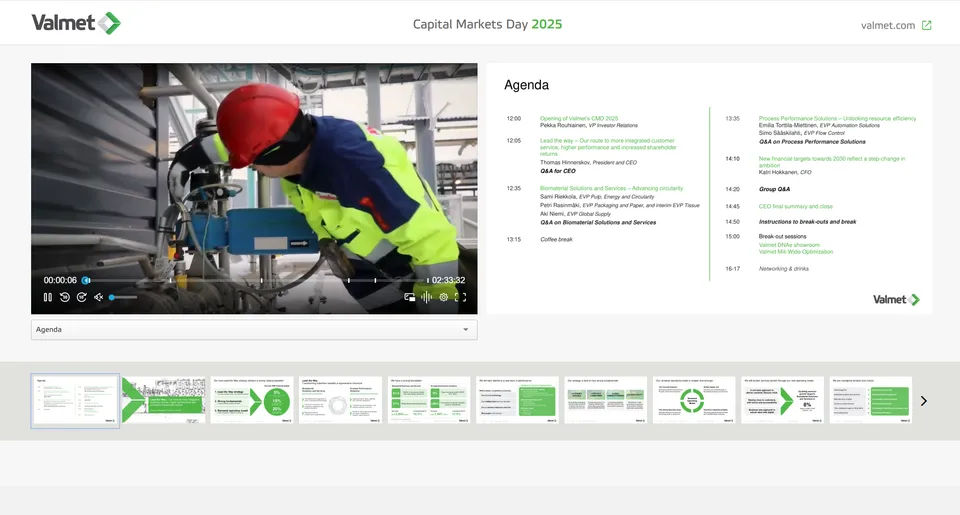This screenshot has height=515, width=960.
Task: Click 'Opening of Valmet's CMD 2025' agenda item
Action: 579,118
